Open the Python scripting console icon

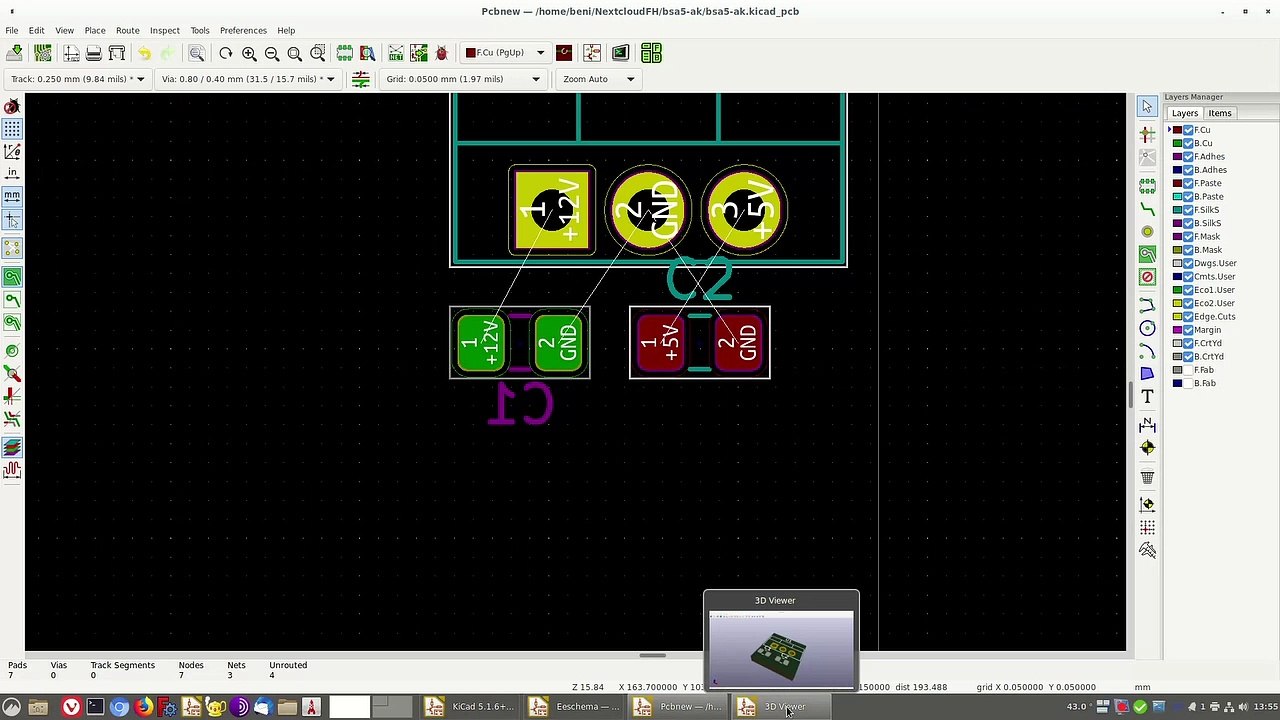[620, 53]
